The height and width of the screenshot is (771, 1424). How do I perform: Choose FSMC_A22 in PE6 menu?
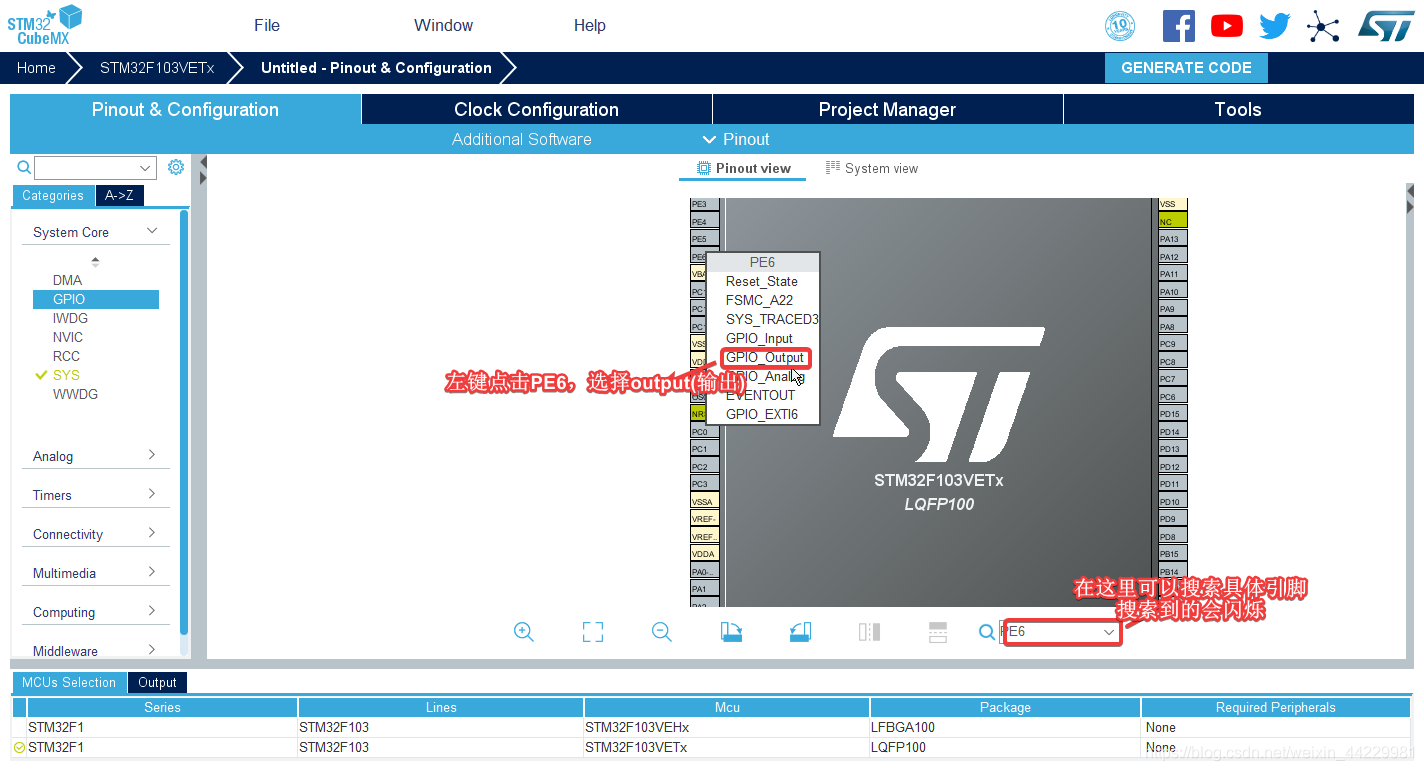pos(762,300)
